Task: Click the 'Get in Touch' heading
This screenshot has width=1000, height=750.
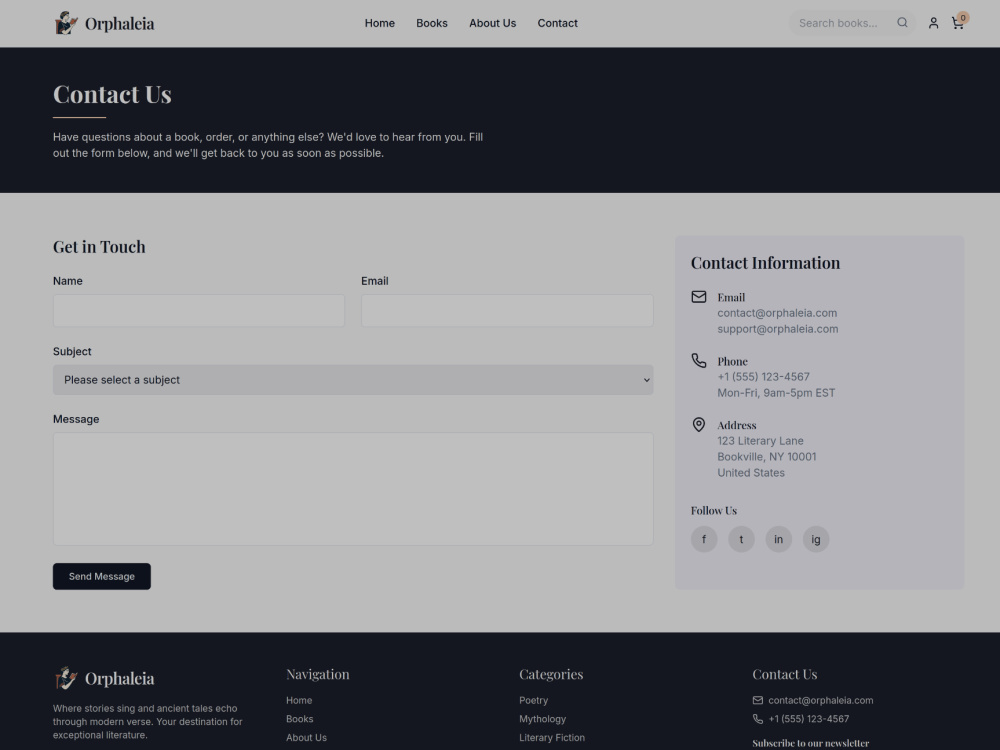Action: pos(99,247)
